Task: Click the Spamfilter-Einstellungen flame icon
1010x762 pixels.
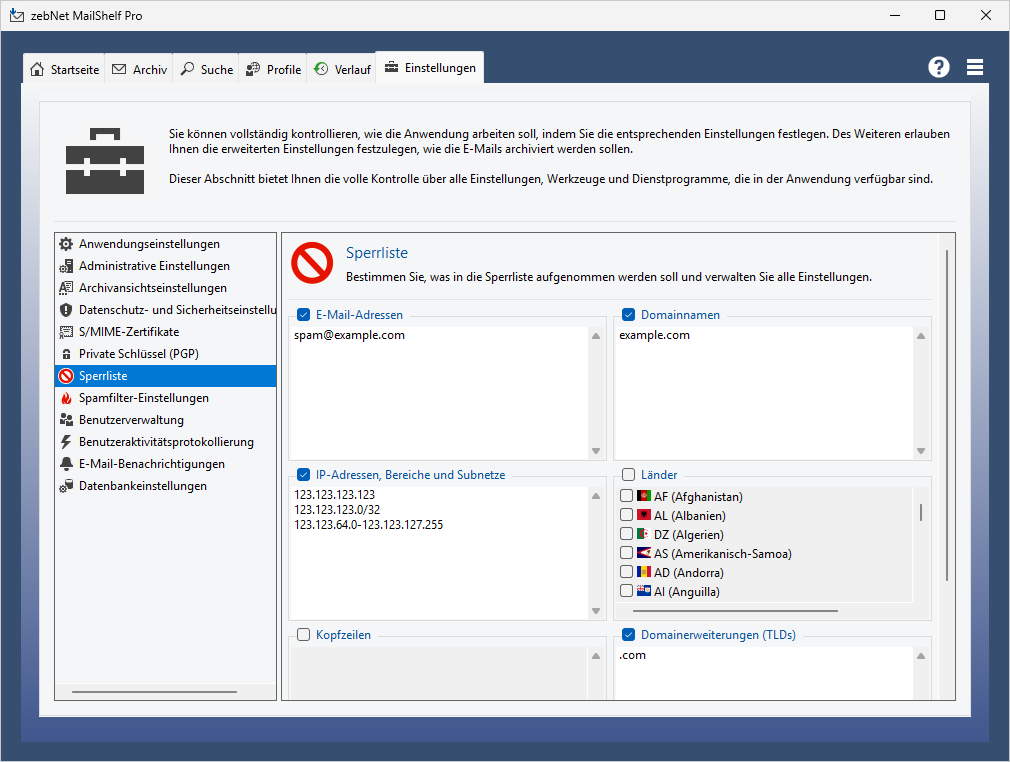Action: tap(66, 398)
